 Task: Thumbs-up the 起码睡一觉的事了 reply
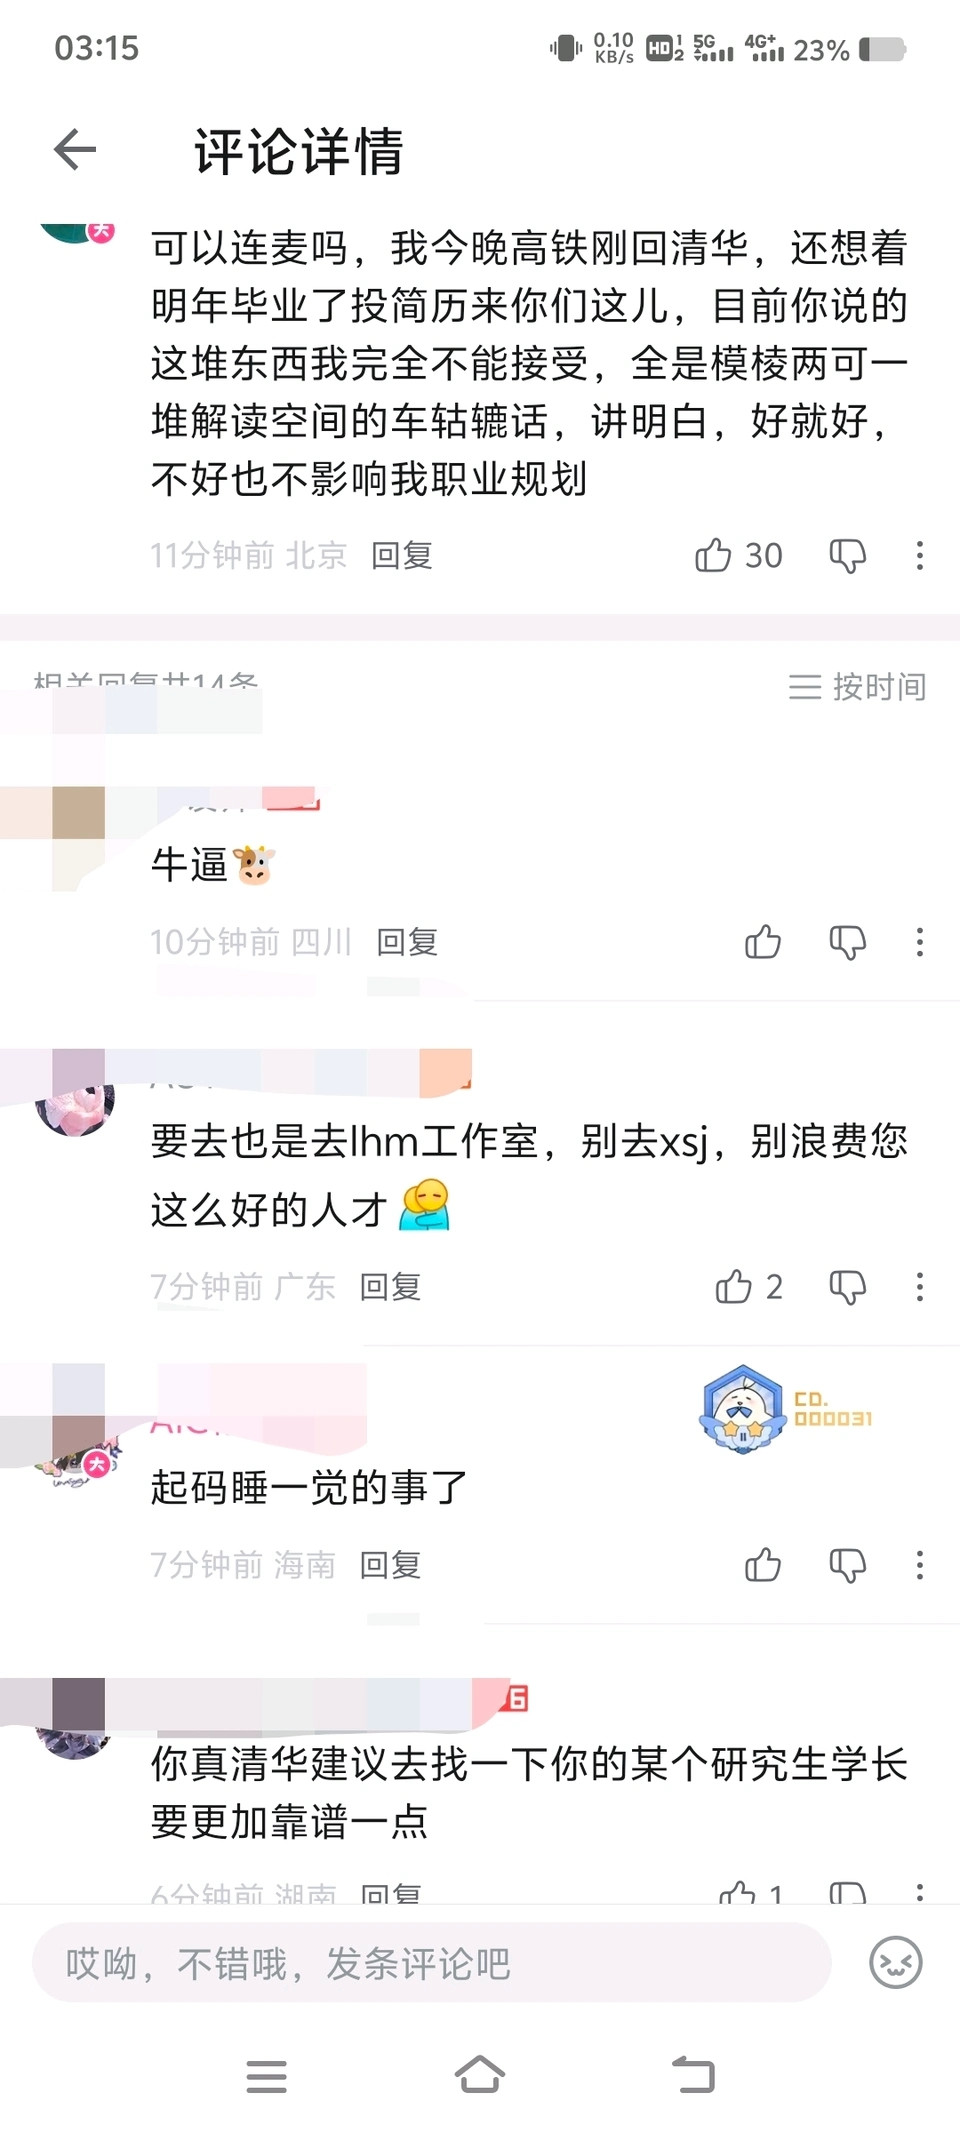(x=763, y=1565)
